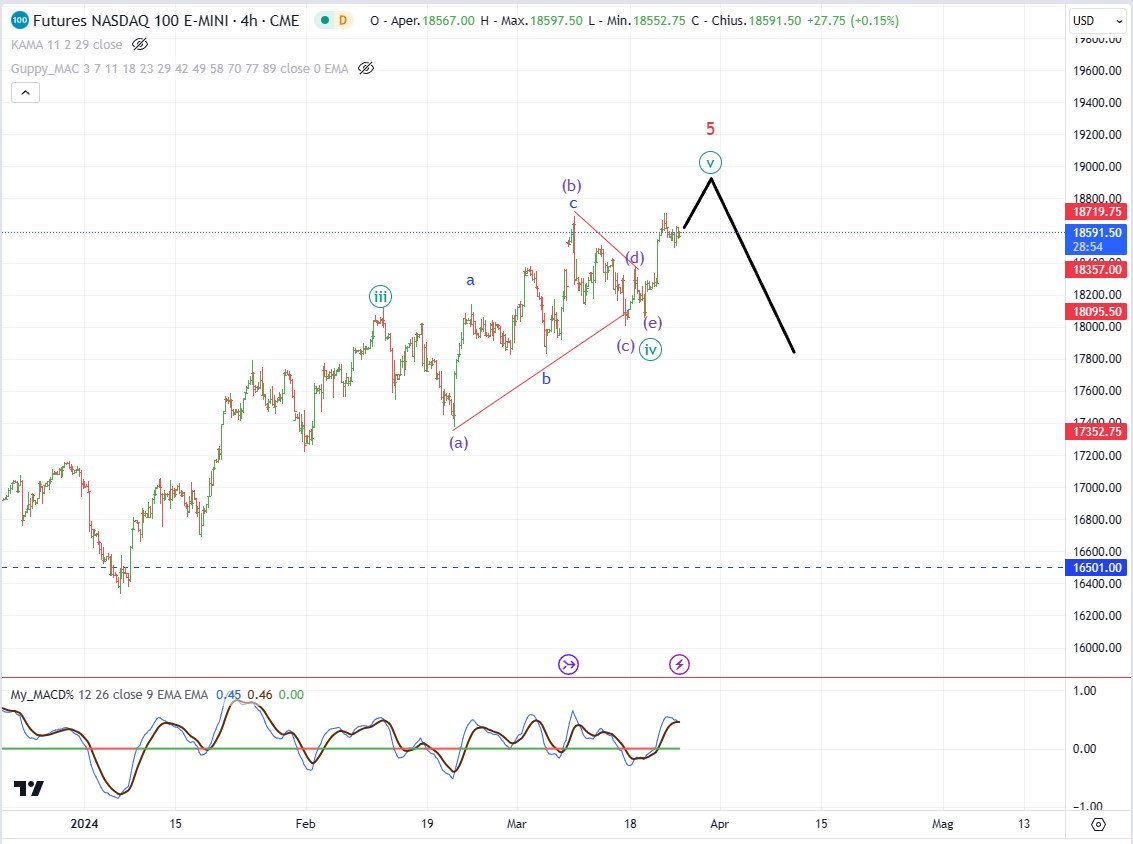Toggle visibility of the KAMA indicator
1133x844 pixels.
(140, 45)
